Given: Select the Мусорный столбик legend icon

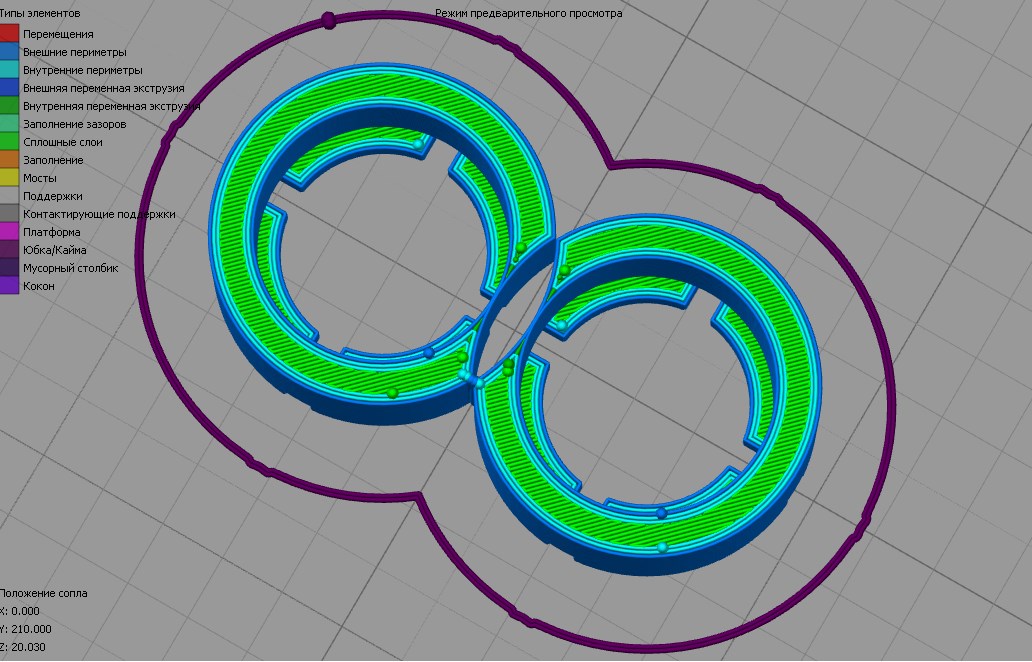Looking at the screenshot, I should click(x=10, y=265).
